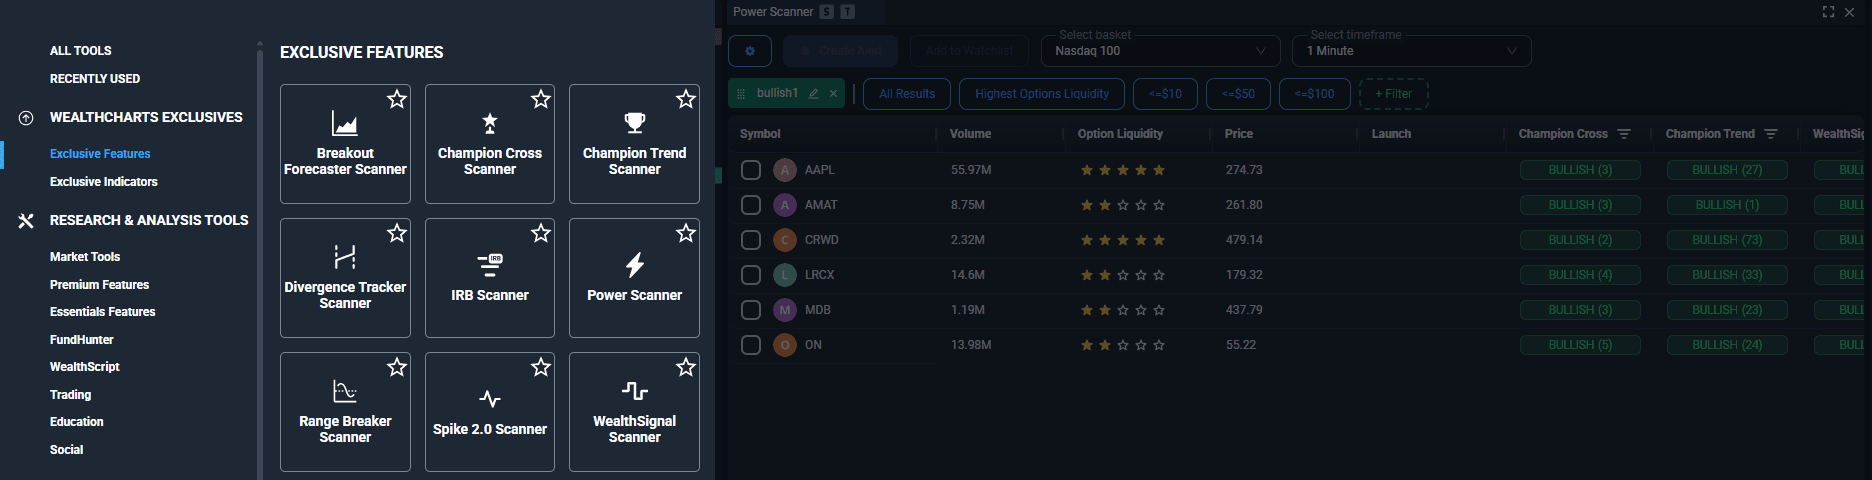The width and height of the screenshot is (1872, 480).
Task: Star the IRB Scanner tile
Action: coord(541,233)
